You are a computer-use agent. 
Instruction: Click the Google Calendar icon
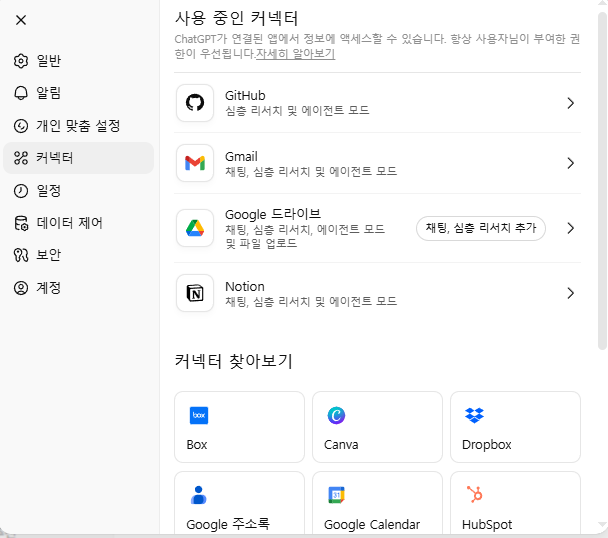coord(336,495)
